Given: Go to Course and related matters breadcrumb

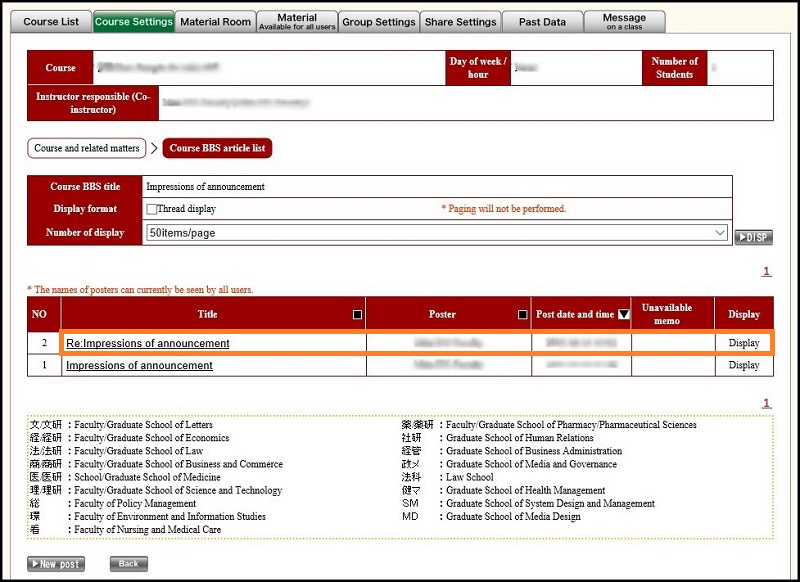Looking at the screenshot, I should click(87, 149).
